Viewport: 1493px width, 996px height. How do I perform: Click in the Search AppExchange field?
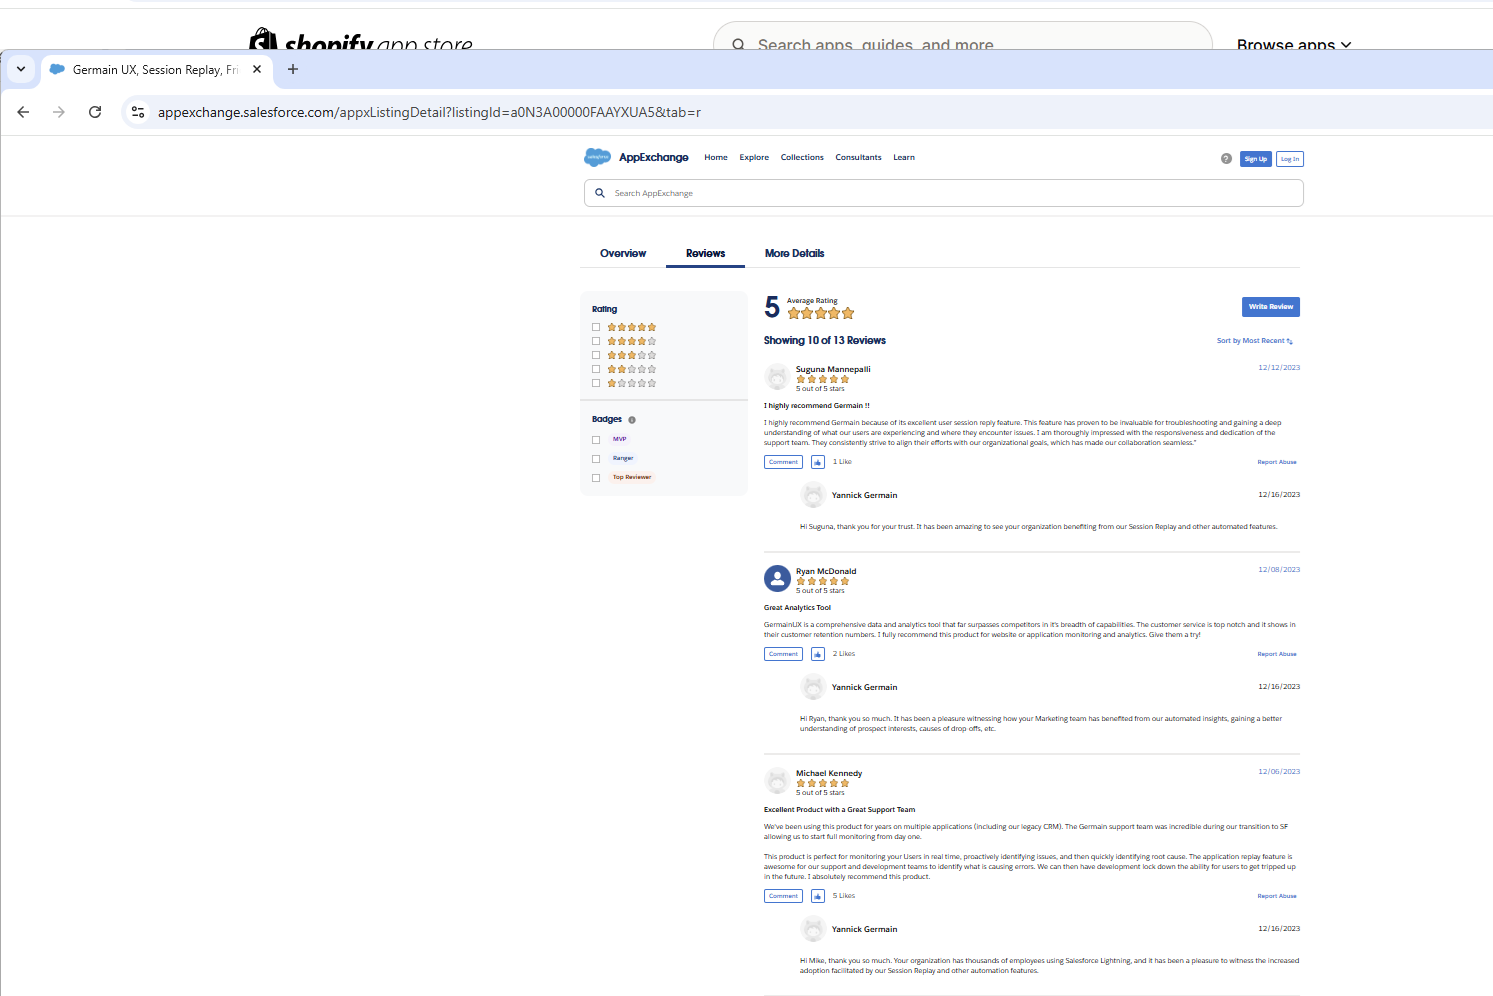click(x=943, y=193)
